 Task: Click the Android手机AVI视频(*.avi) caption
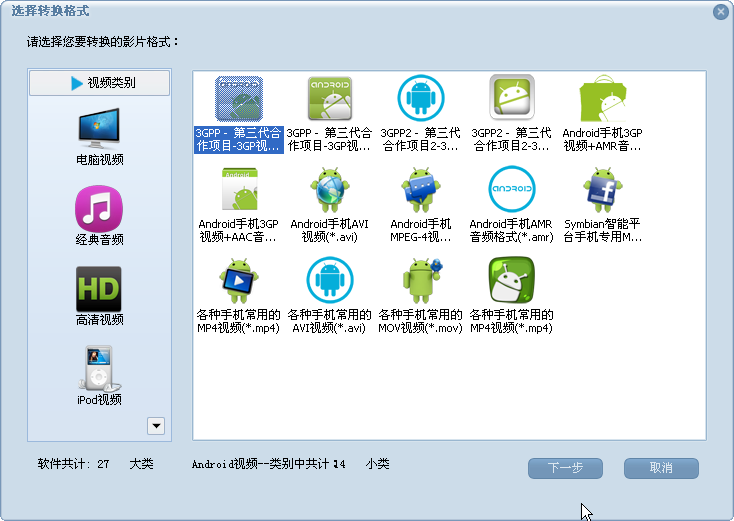point(330,231)
